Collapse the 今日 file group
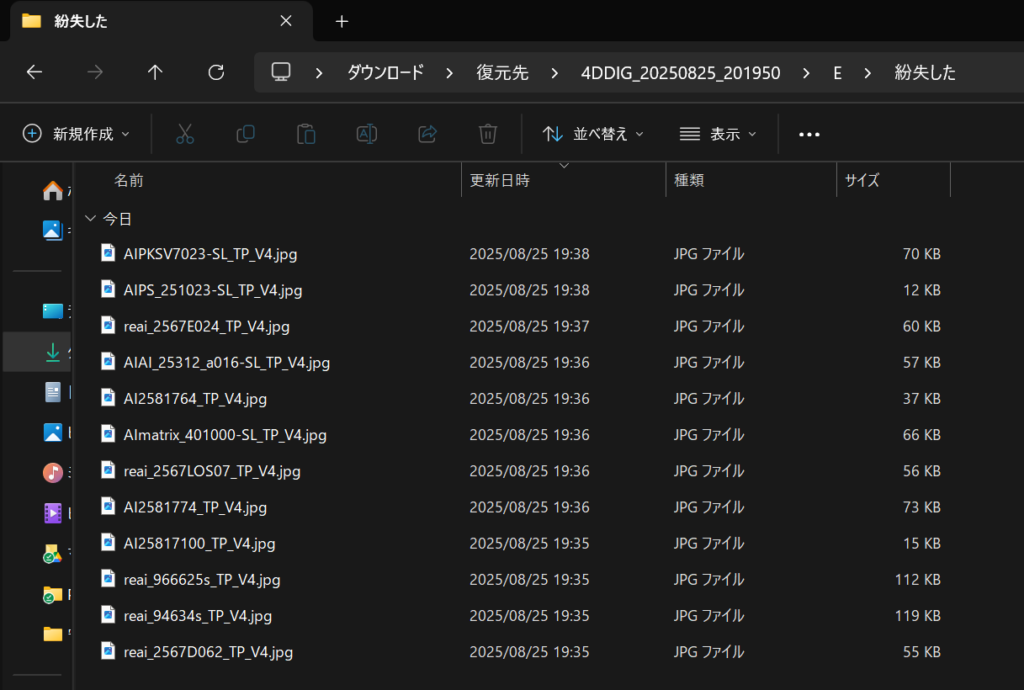Screen dimensions: 1024x690 pyautogui.click(x=90, y=218)
